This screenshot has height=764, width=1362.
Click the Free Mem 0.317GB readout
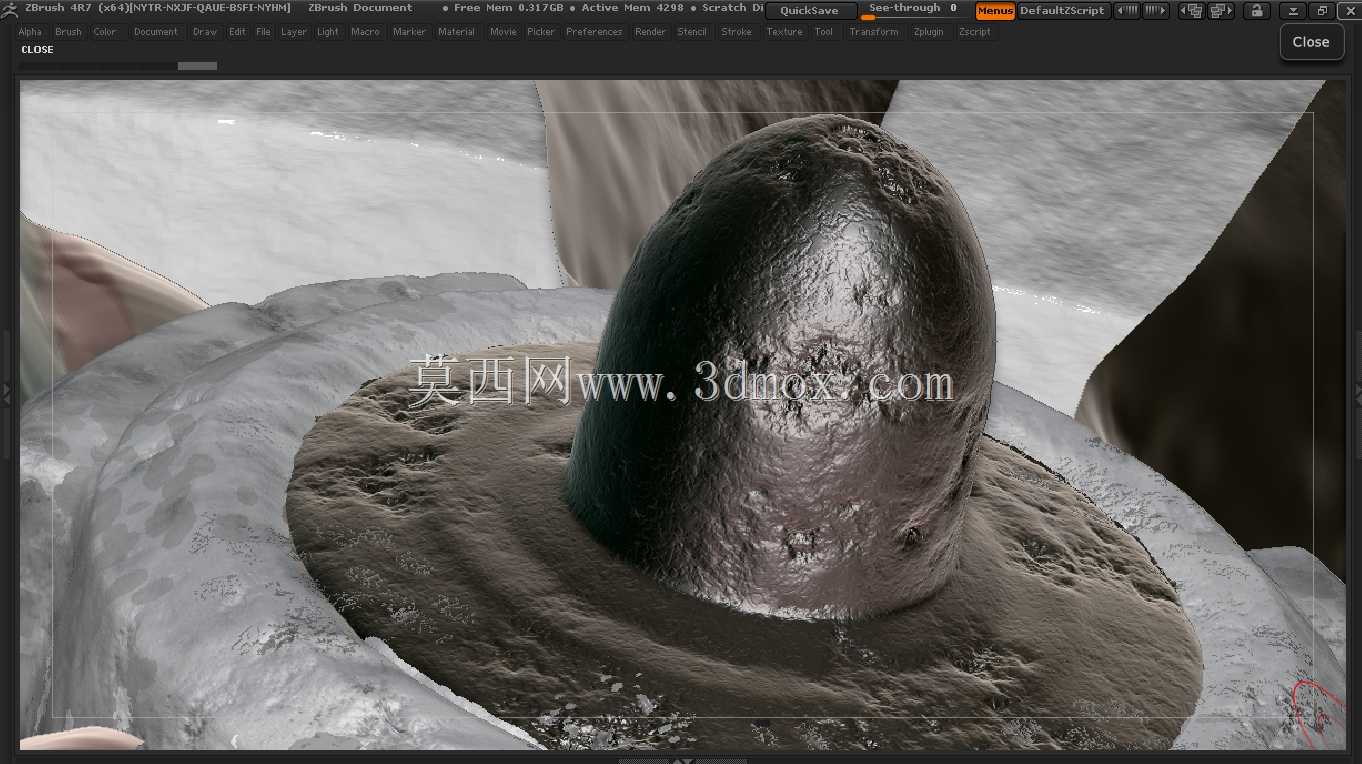509,8
